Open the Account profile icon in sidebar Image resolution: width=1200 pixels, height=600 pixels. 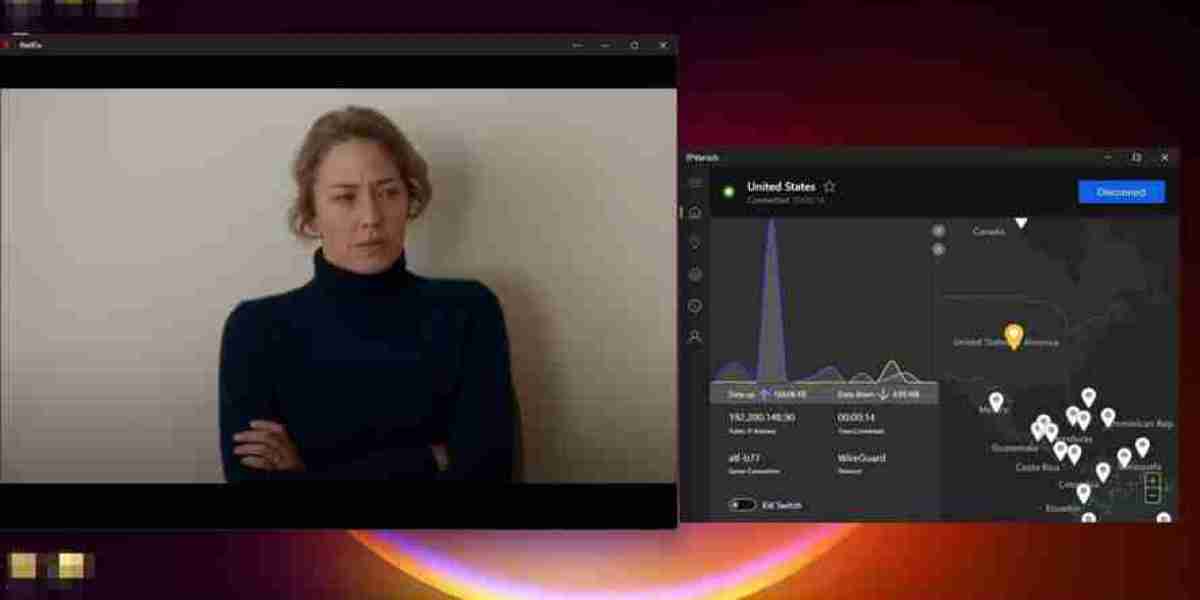pos(695,337)
